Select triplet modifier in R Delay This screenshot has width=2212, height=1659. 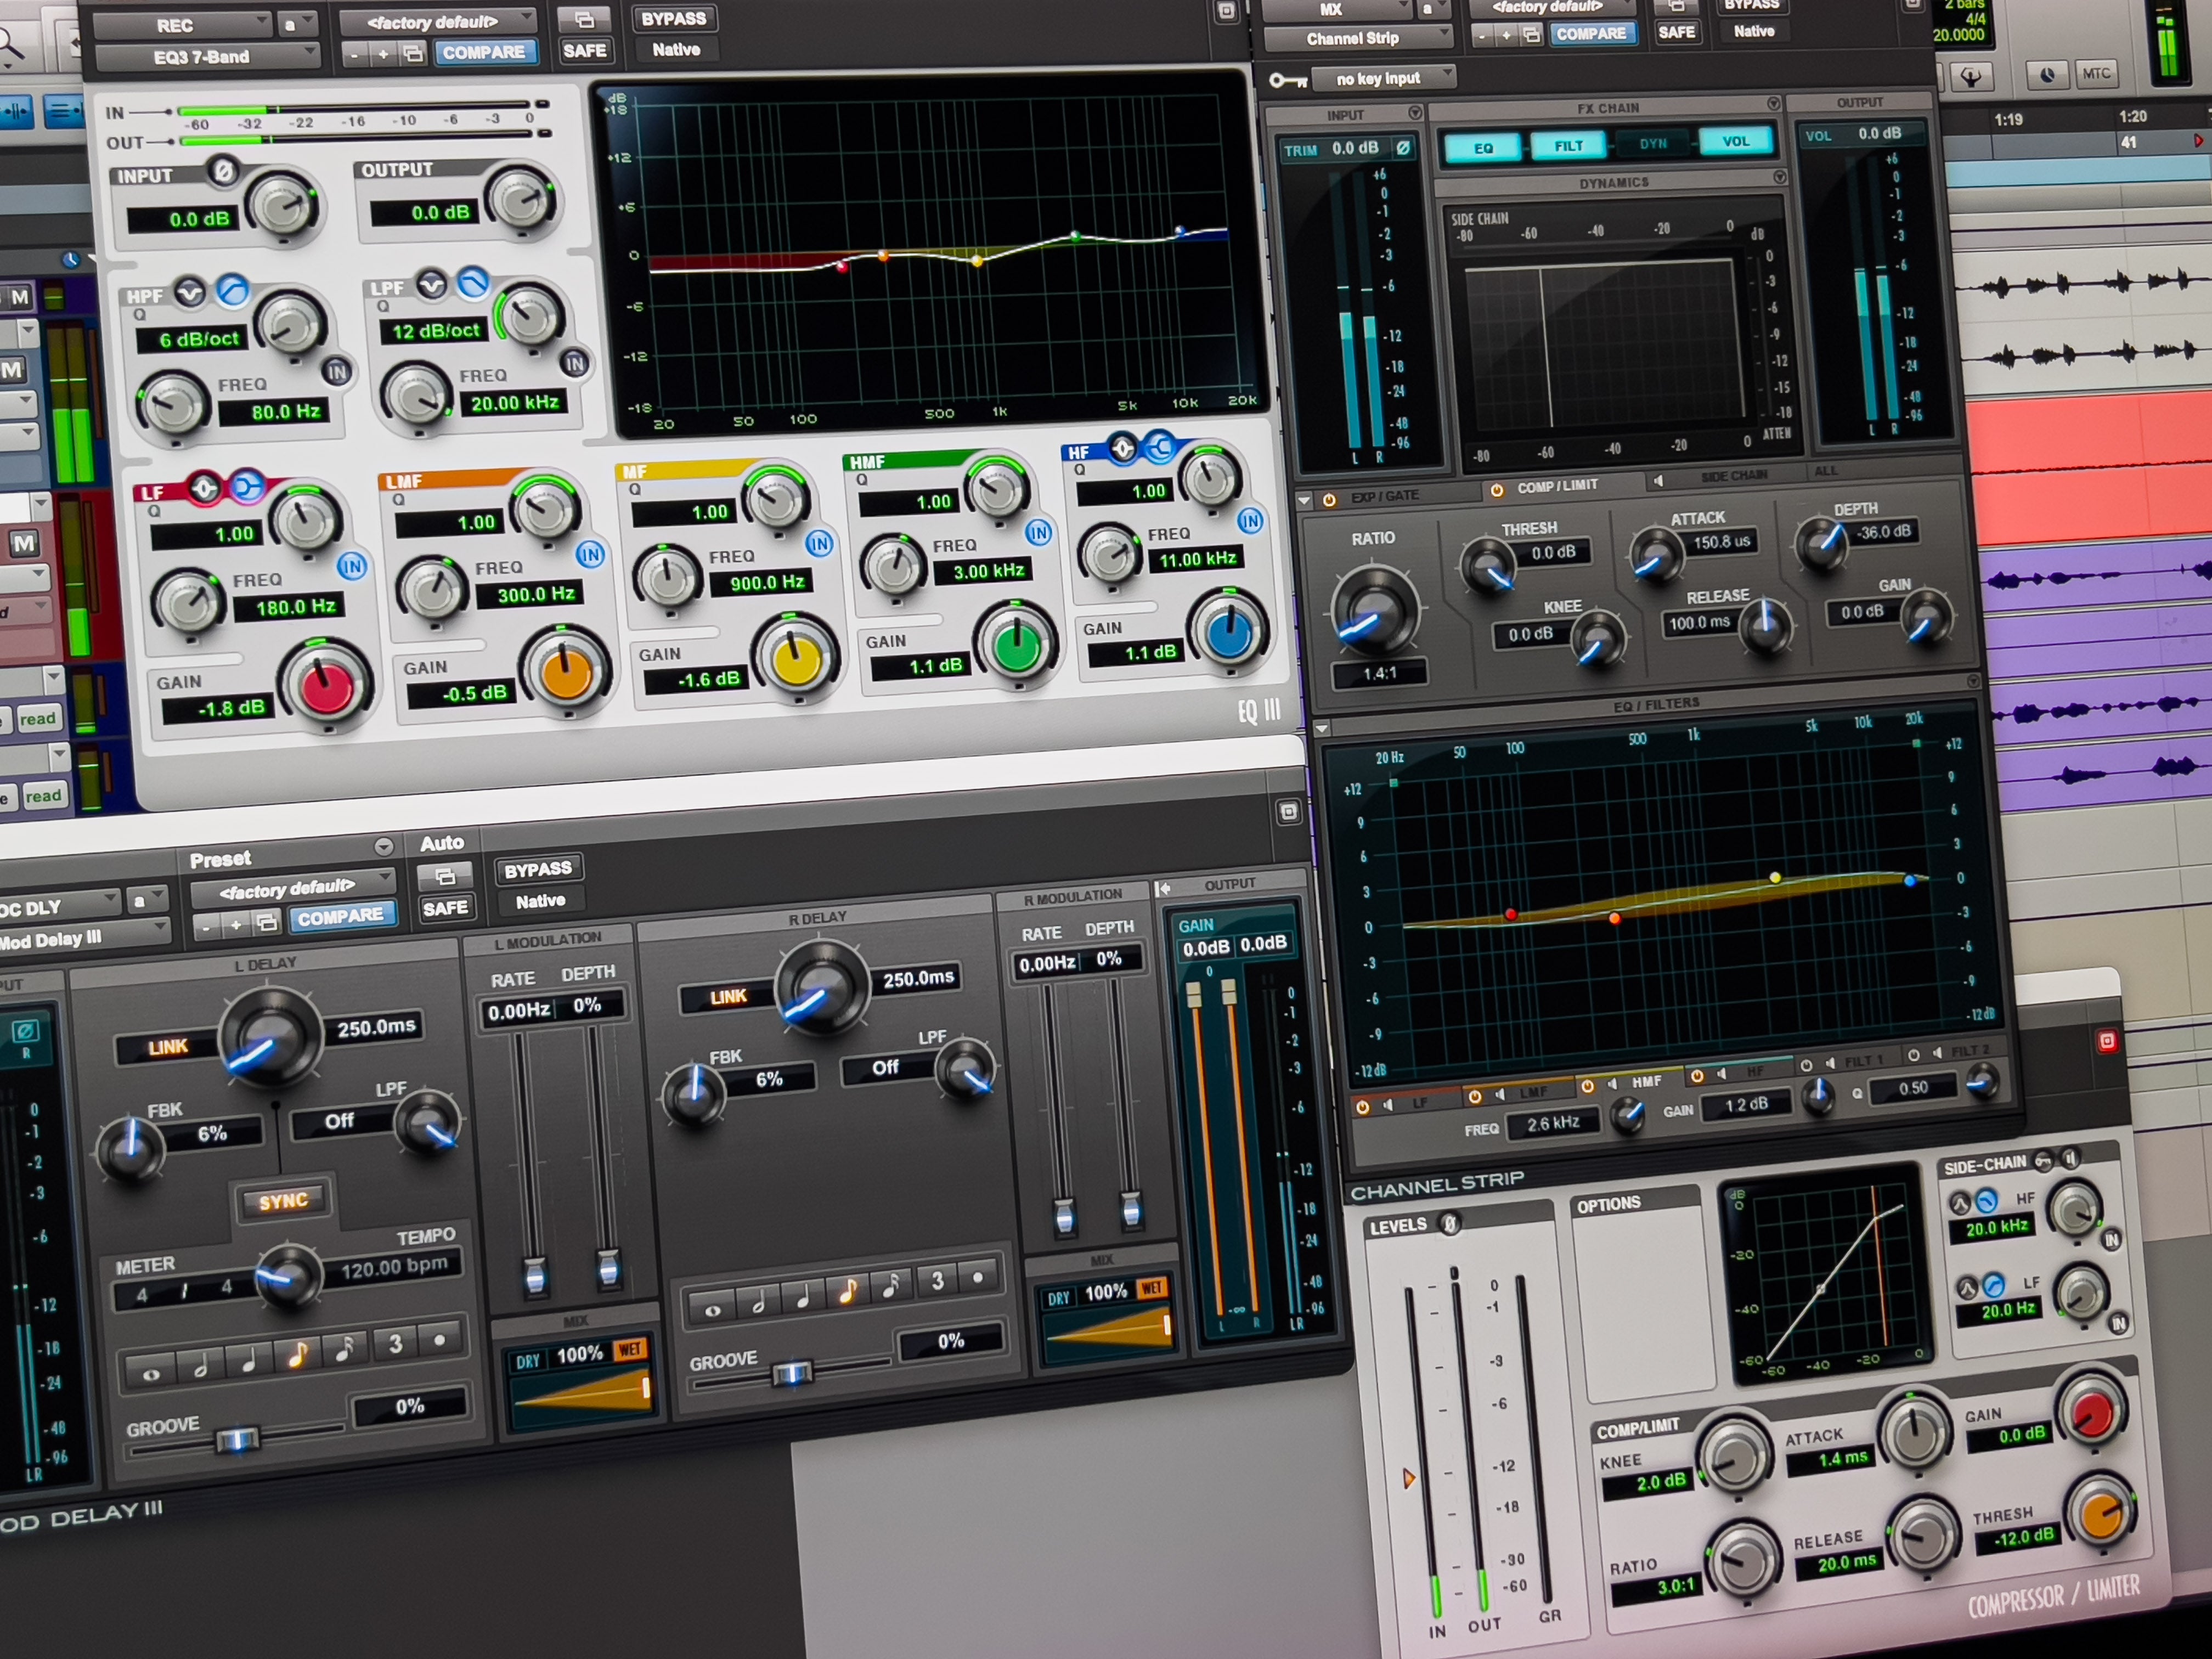pos(937,1281)
